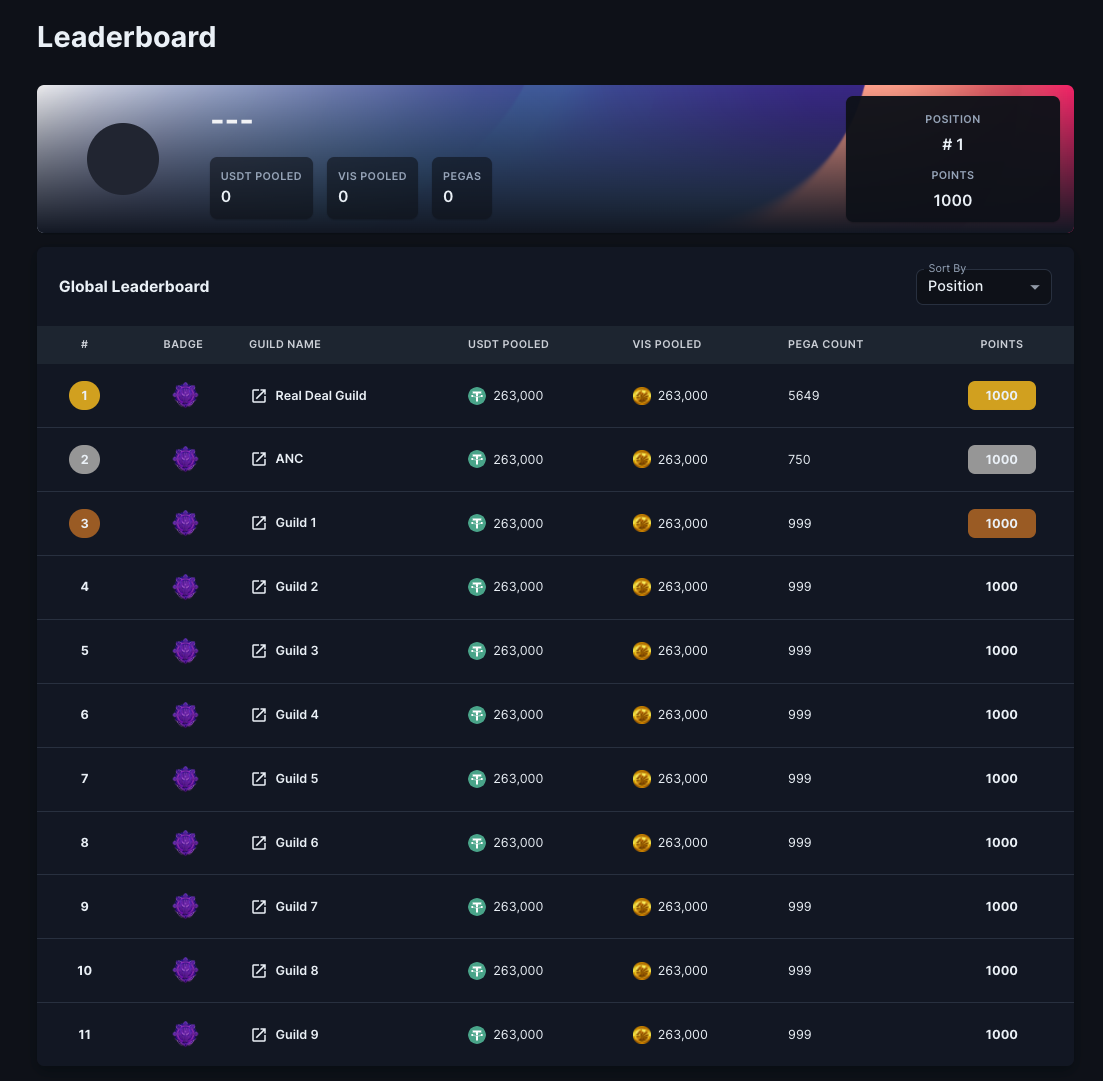Screen dimensions: 1103x1081
Task: Open external link icon for Guild 6
Action: pos(259,843)
